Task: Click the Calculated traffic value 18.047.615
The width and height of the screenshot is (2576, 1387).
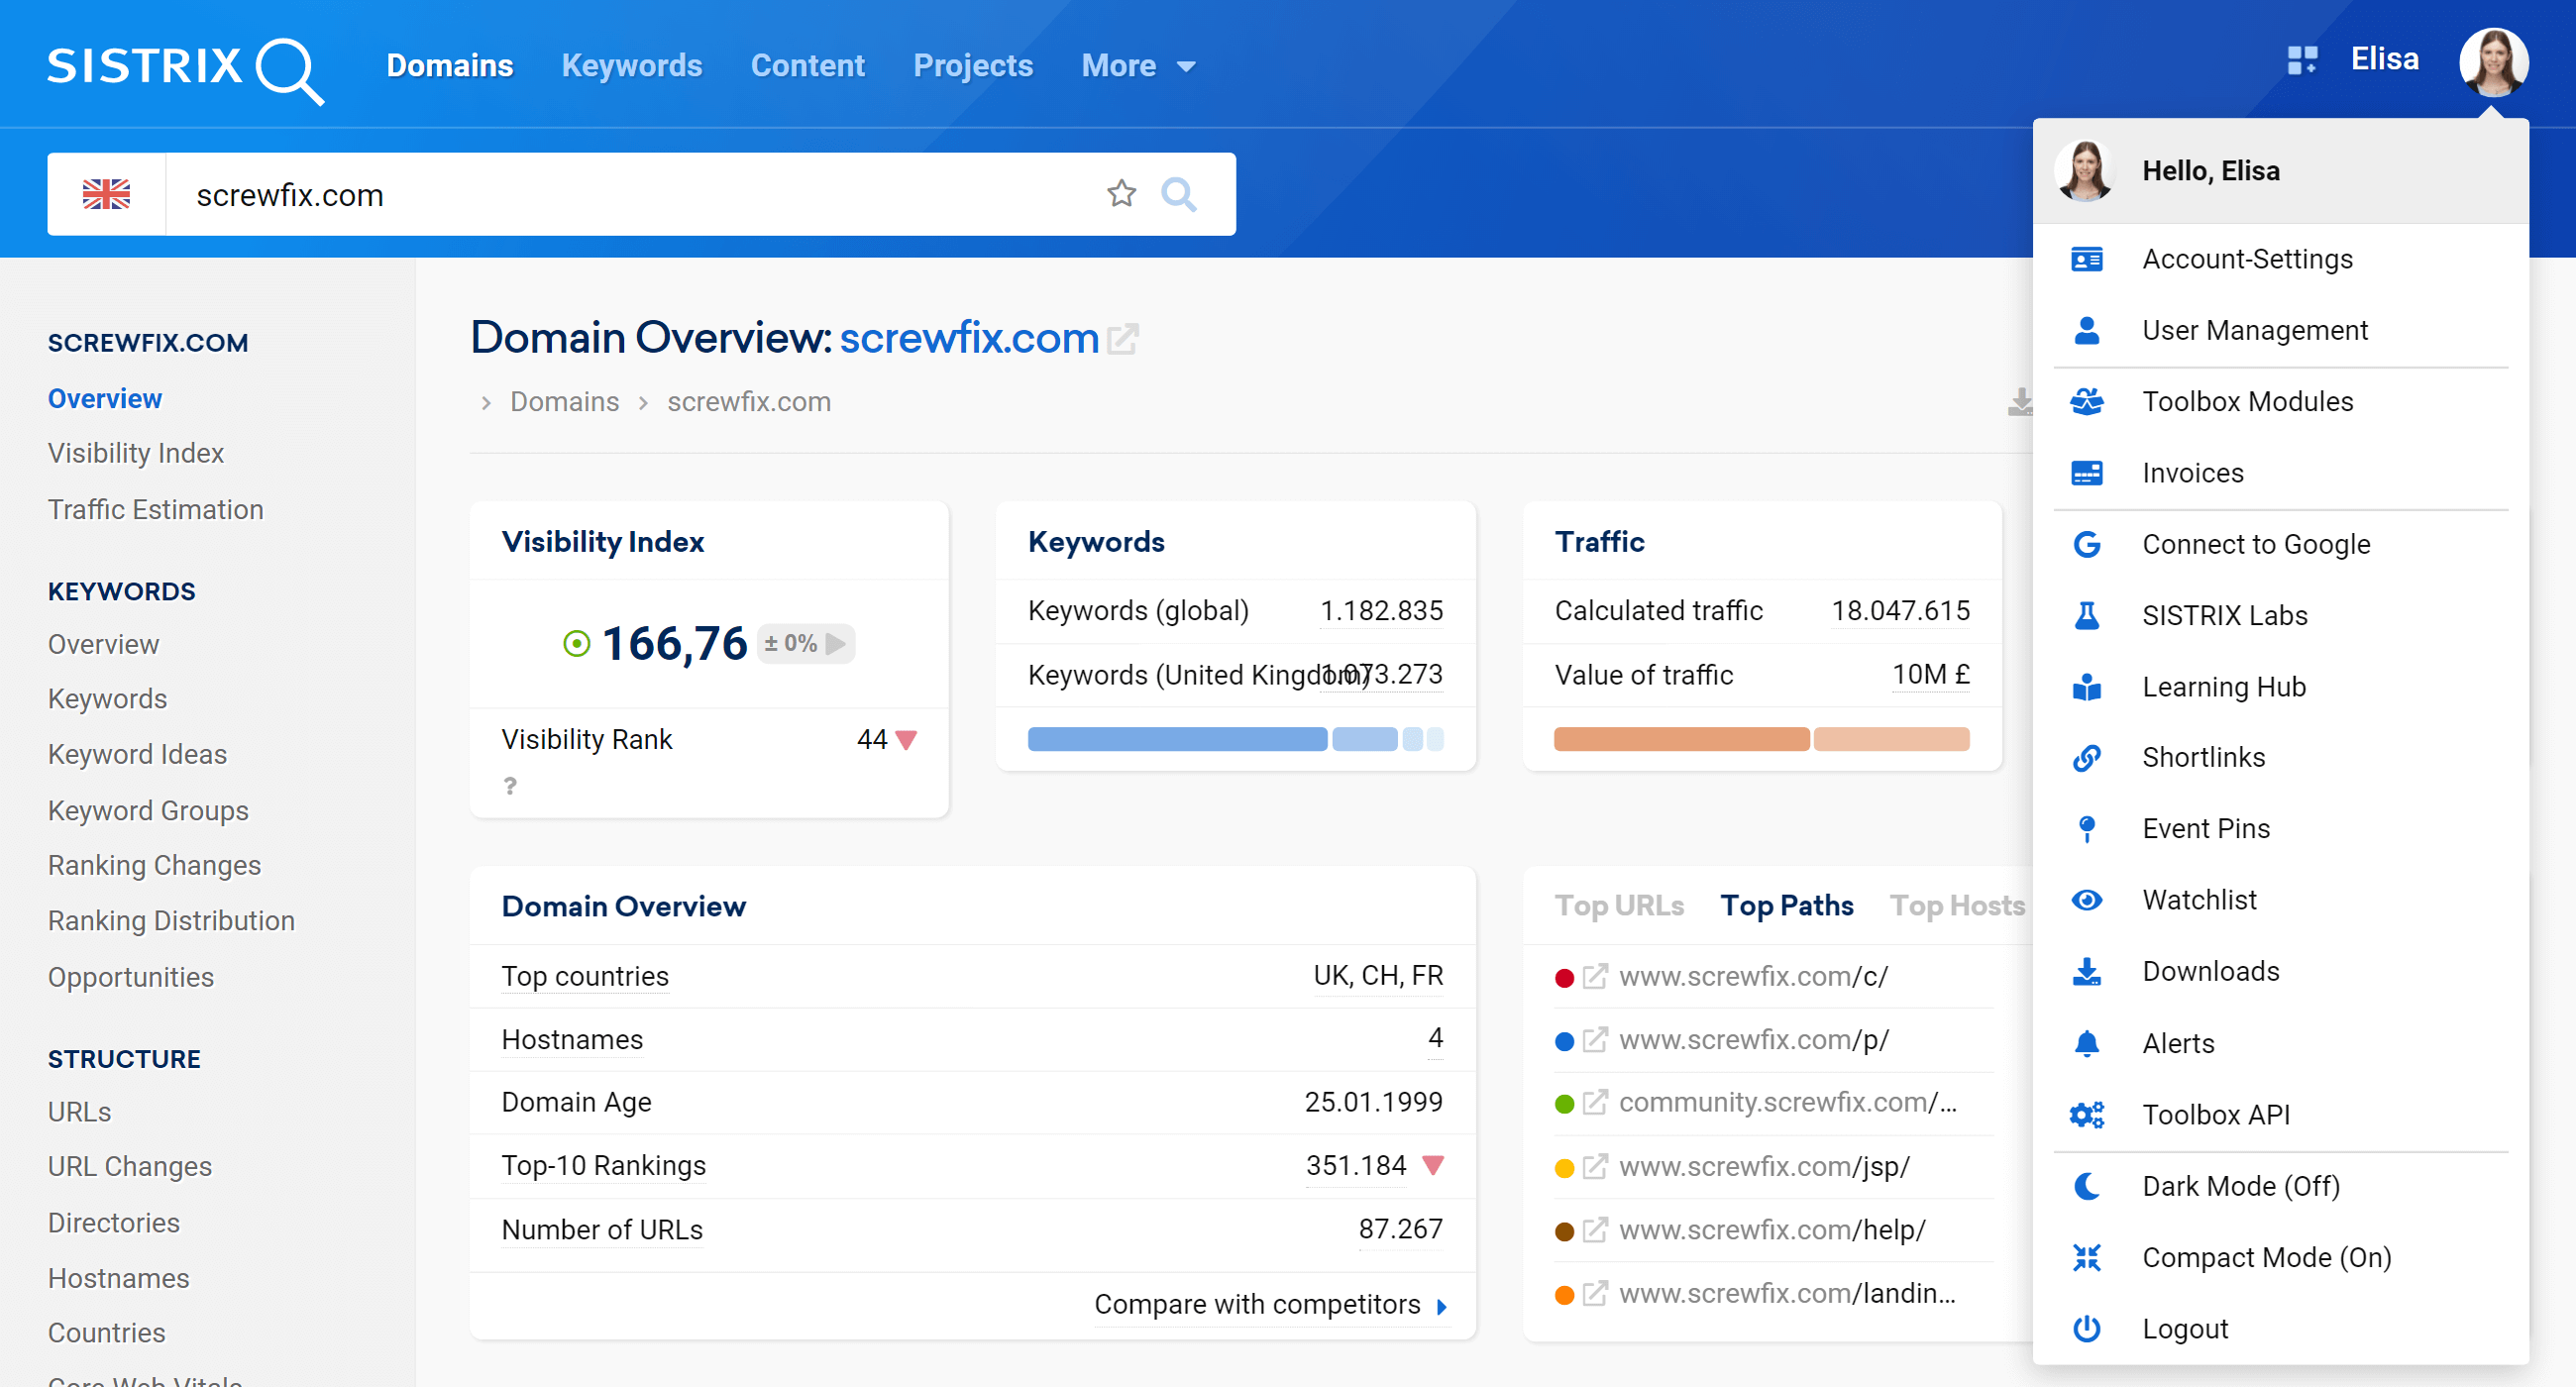Action: pos(1900,611)
